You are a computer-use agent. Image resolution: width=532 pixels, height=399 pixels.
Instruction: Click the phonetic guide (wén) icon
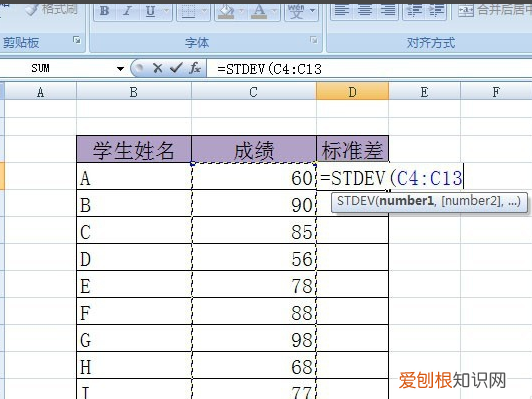click(296, 11)
